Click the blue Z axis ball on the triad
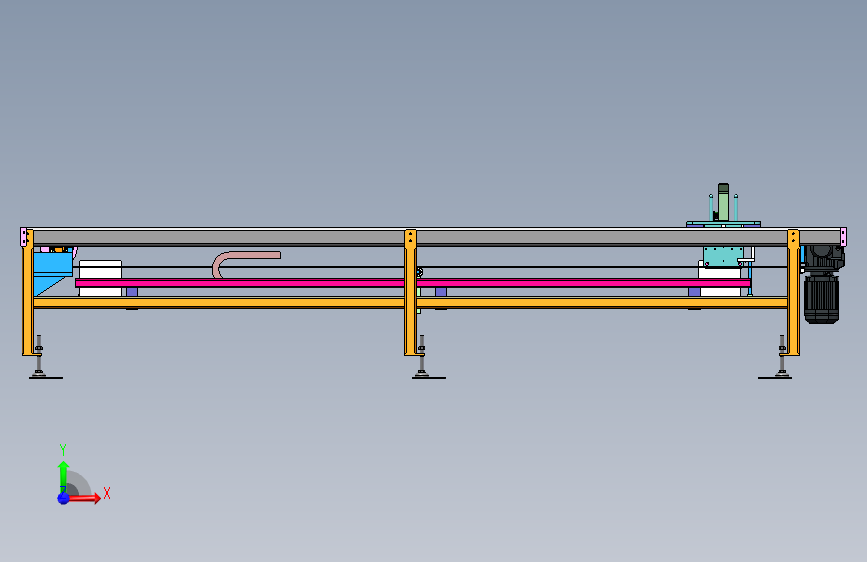The height and width of the screenshot is (562, 867). click(63, 498)
